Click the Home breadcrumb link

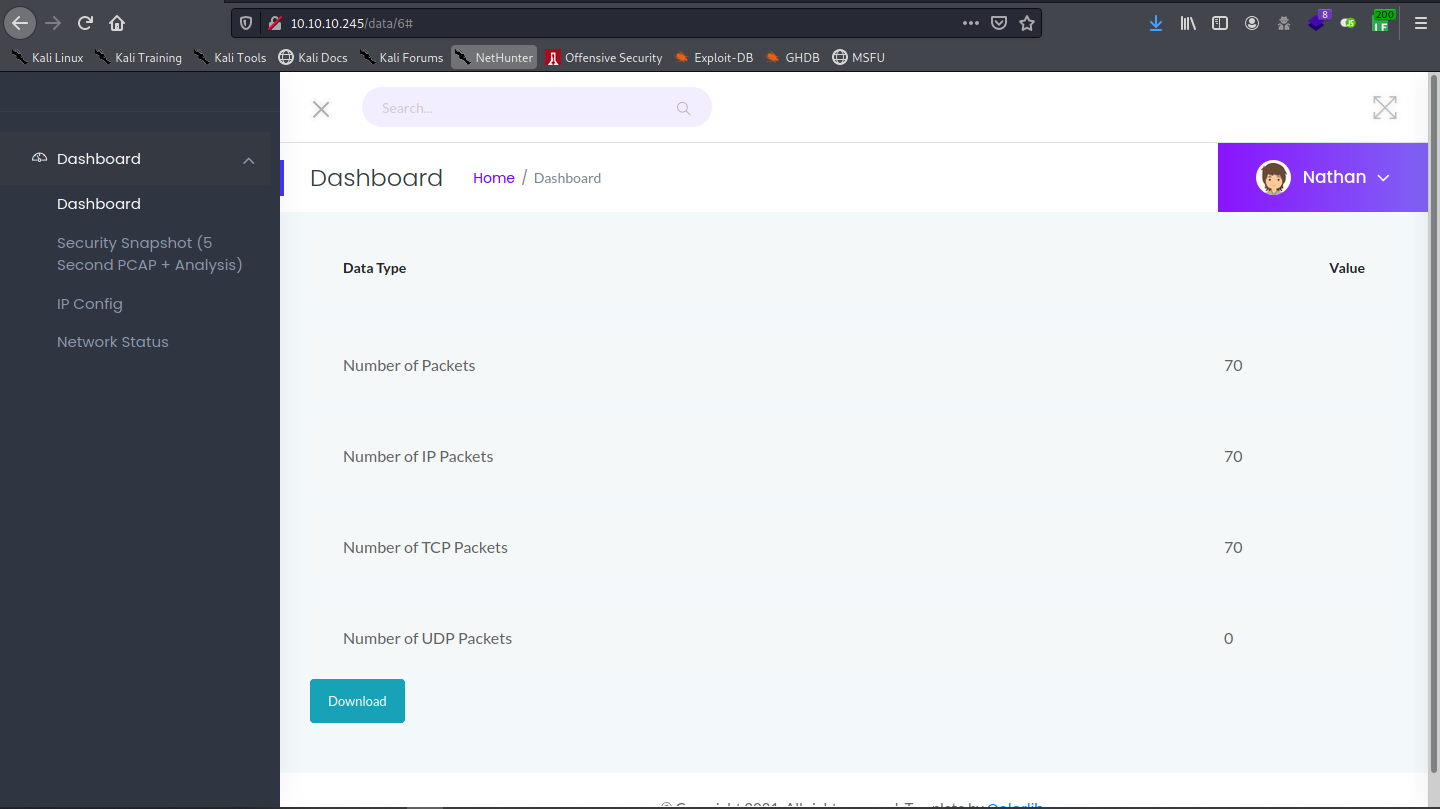click(x=494, y=178)
